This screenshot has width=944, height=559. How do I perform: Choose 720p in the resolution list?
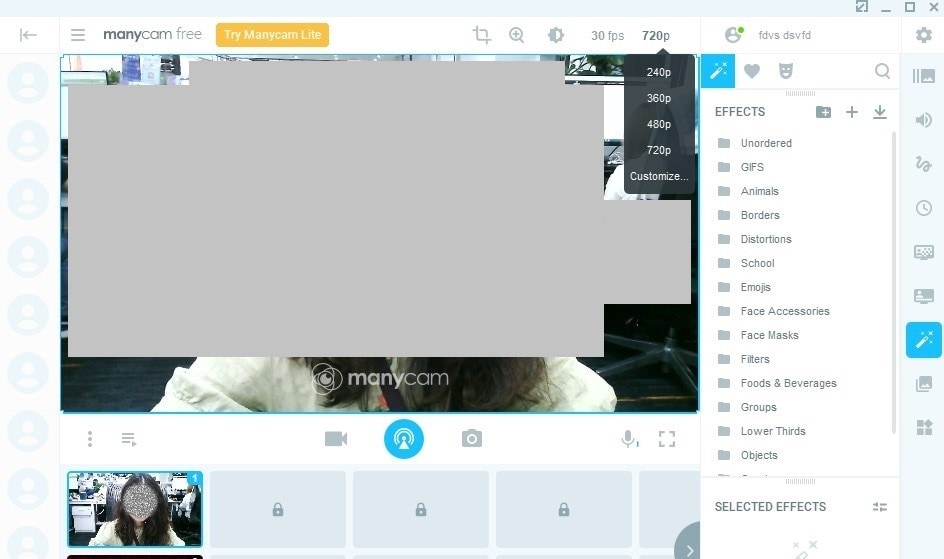point(659,150)
